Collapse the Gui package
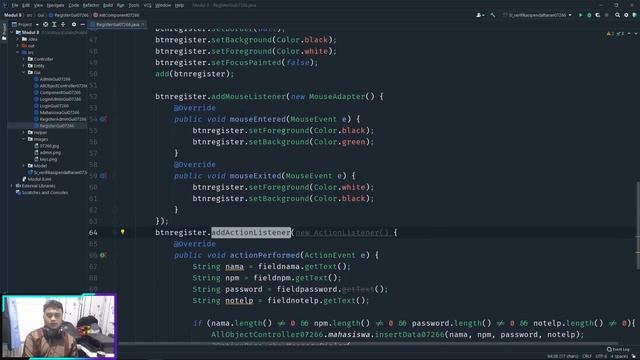The image size is (640, 360). 24,72
